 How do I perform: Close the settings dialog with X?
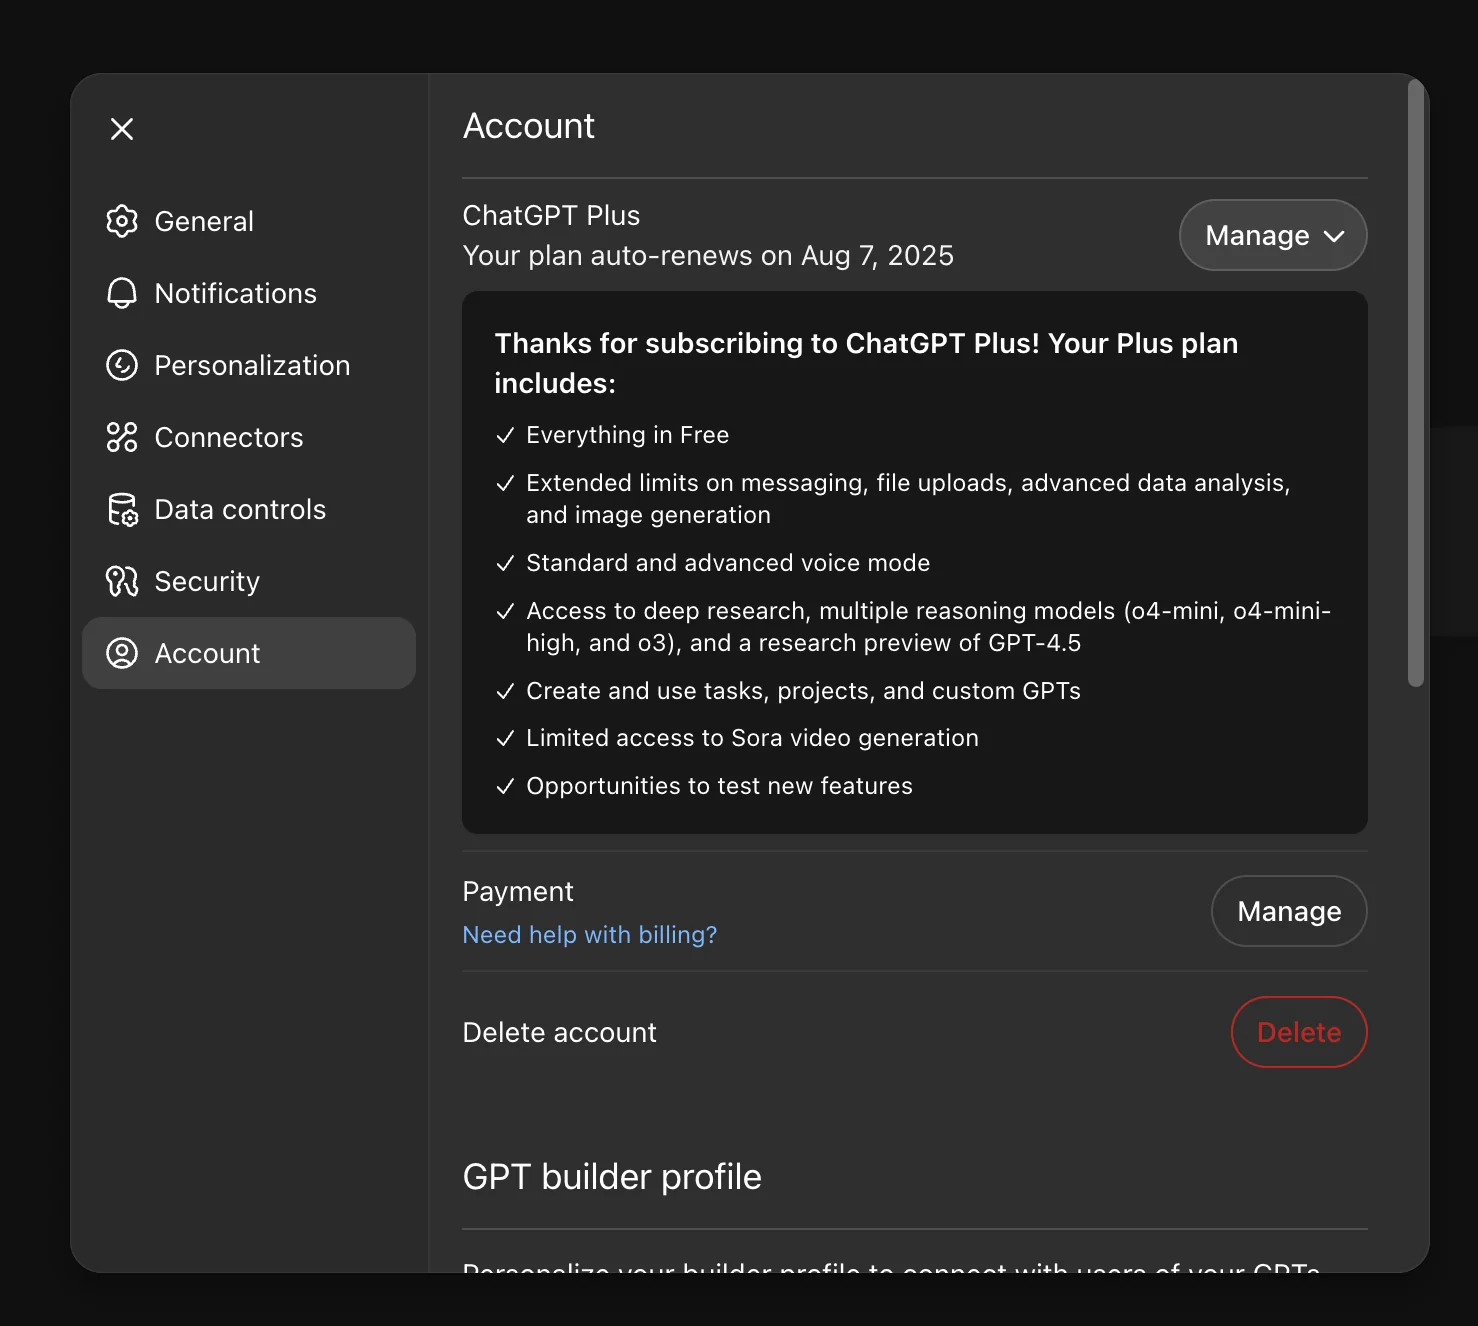point(122,129)
